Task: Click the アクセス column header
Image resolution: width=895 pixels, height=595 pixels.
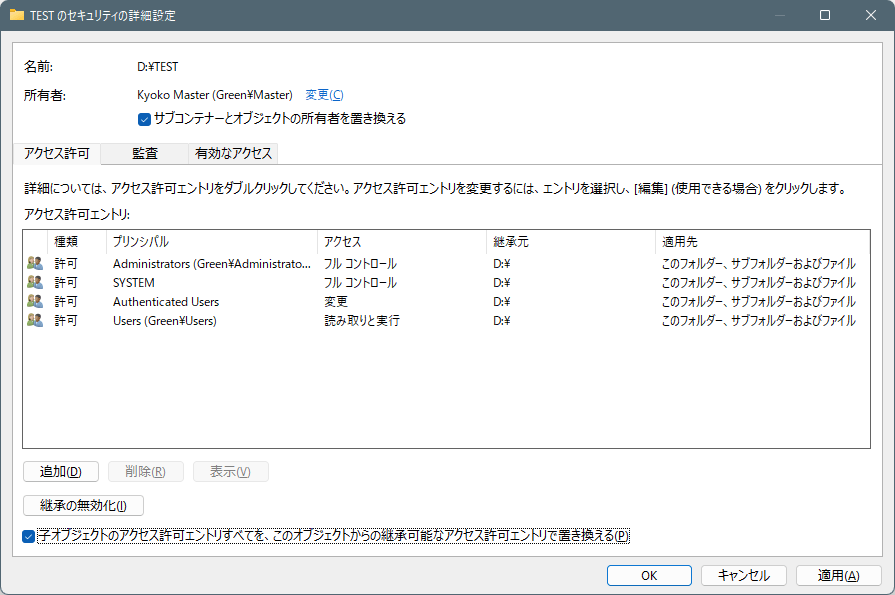Action: [x=402, y=242]
